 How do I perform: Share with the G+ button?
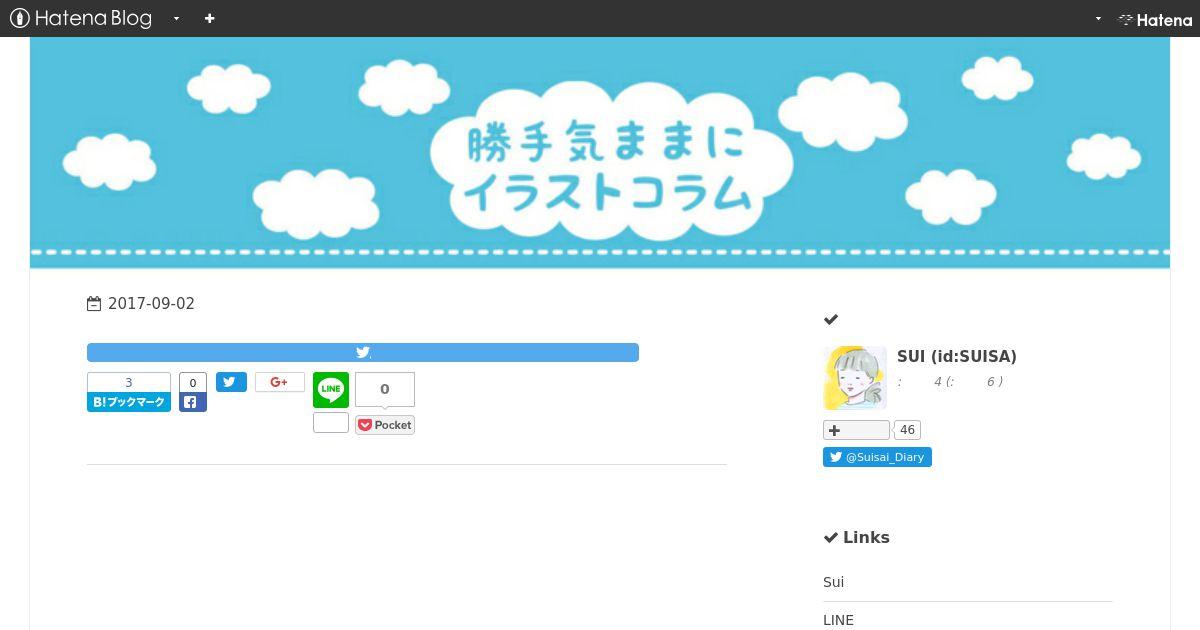(x=280, y=382)
